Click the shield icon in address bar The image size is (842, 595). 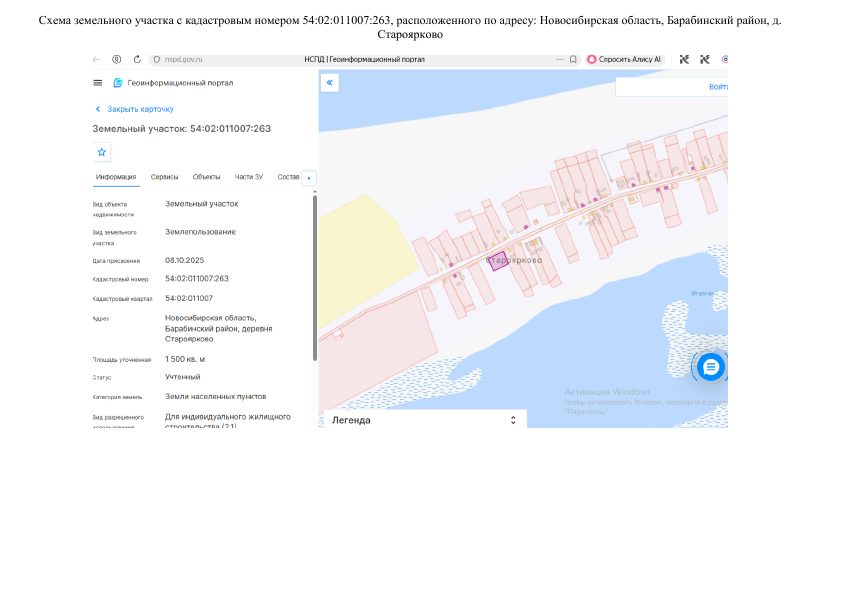(x=157, y=60)
